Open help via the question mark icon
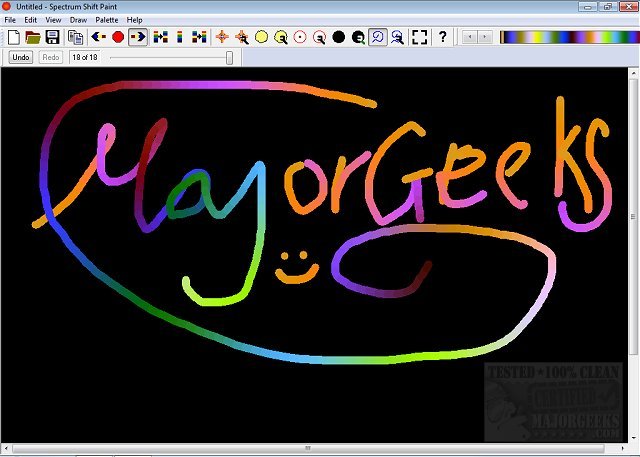The height and width of the screenshot is (457, 640). 443,37
